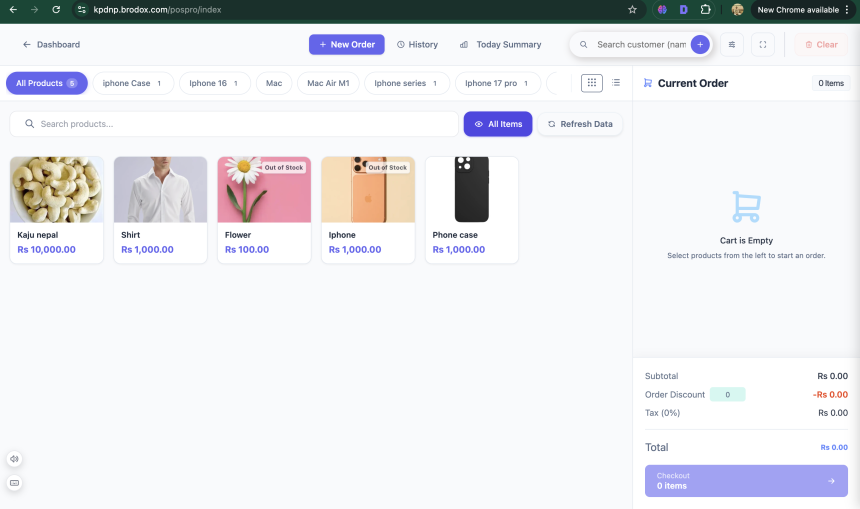The image size is (860, 509).
Task: Switch to grid view
Action: 592,83
